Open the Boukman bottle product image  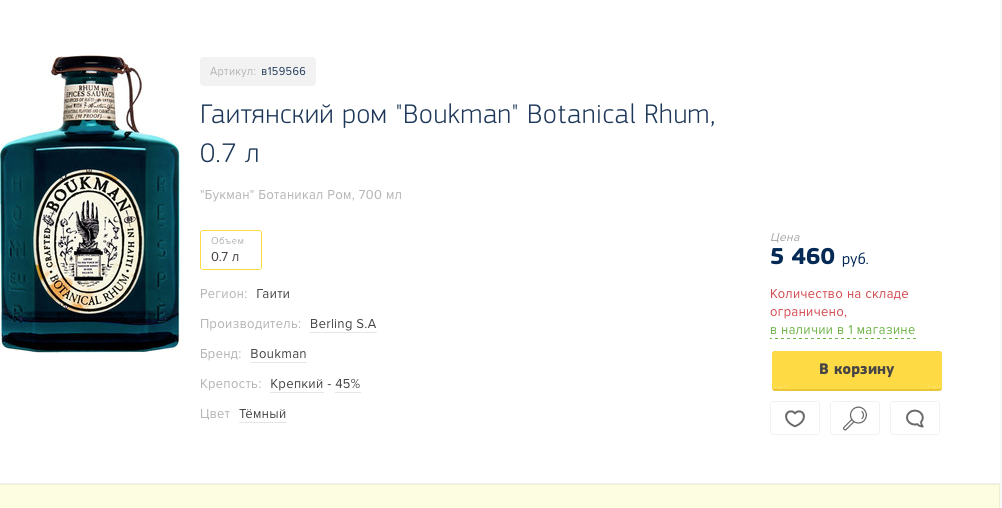(x=89, y=203)
